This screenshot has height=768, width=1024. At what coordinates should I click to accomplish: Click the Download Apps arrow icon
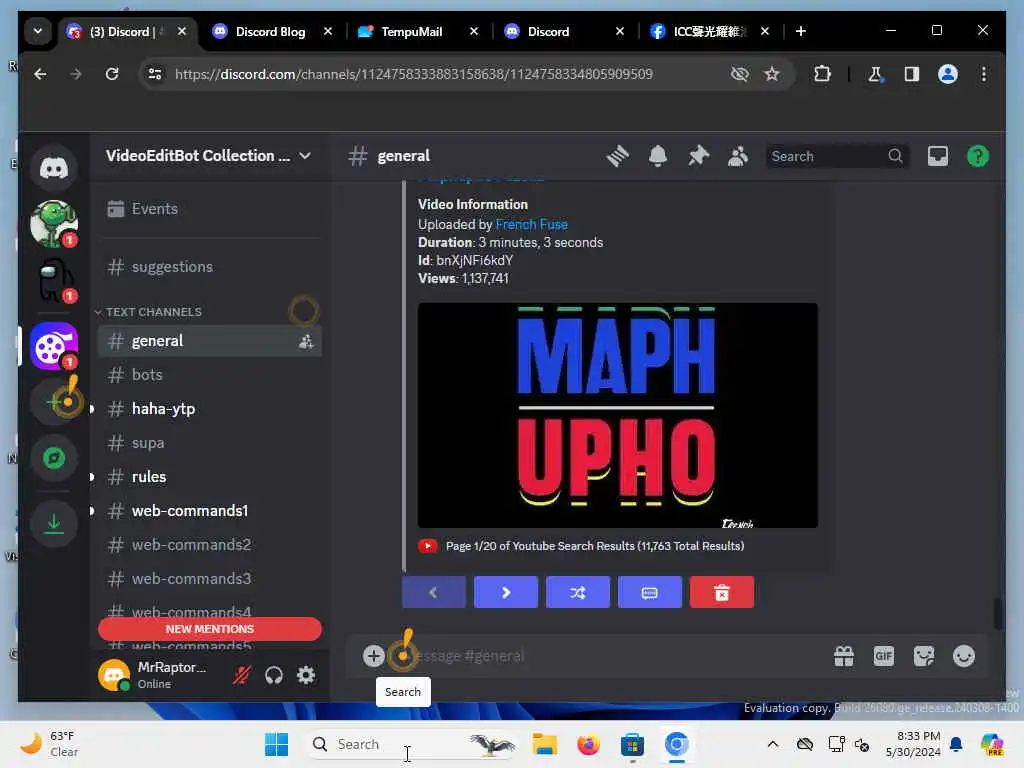(54, 523)
